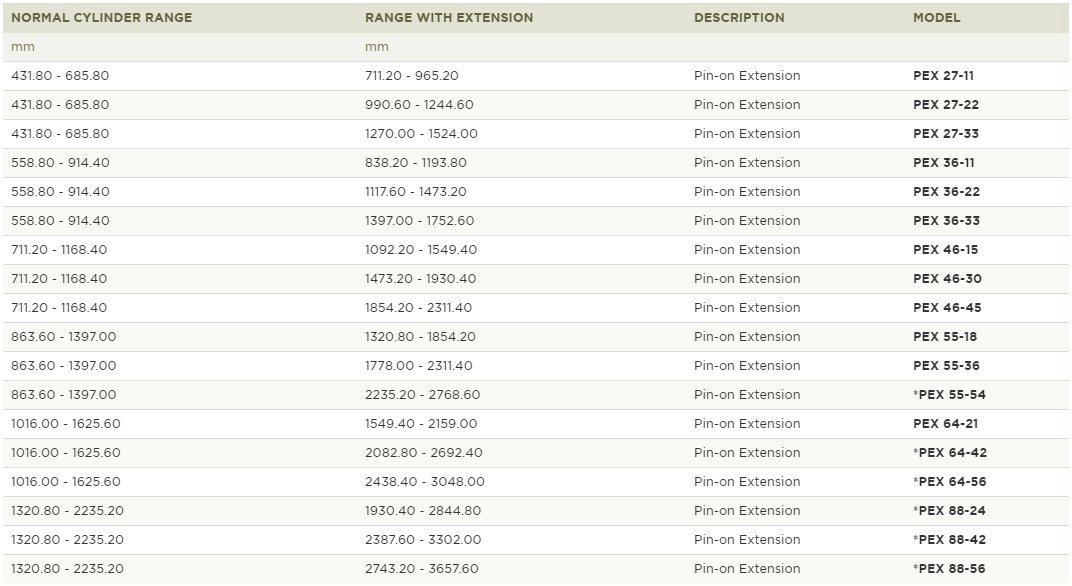Select the starred PEX 55-54 model
The height and width of the screenshot is (586, 1072).
pyautogui.click(x=949, y=395)
